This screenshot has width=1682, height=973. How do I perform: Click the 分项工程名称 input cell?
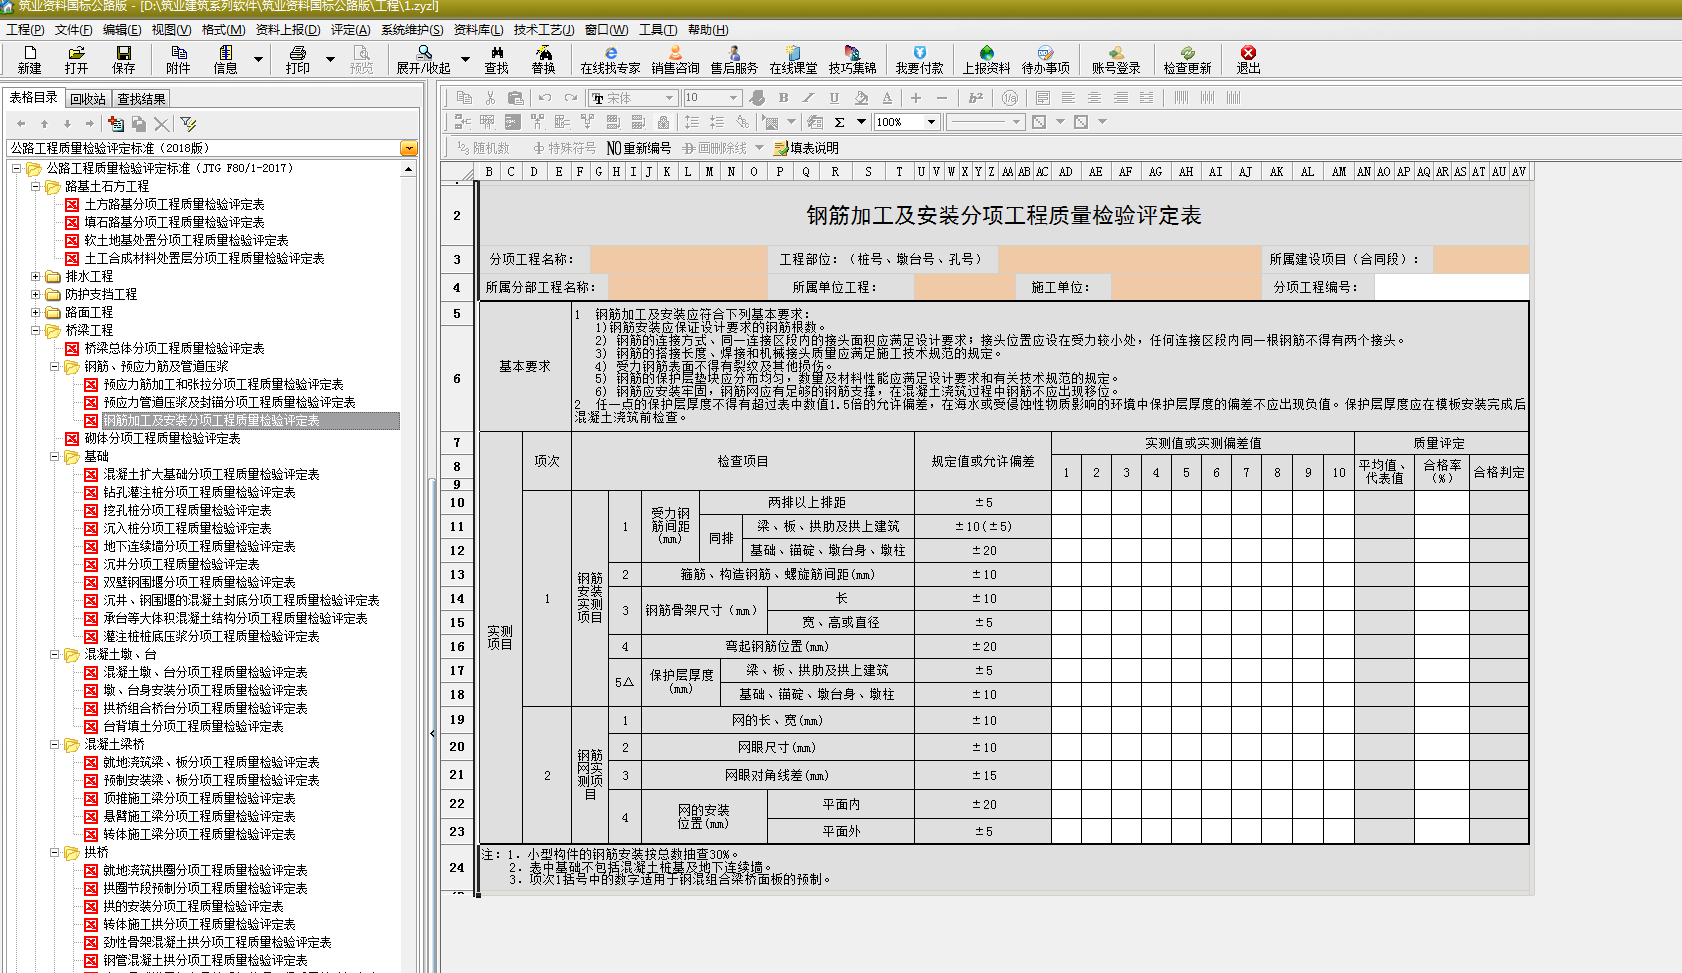[681, 259]
